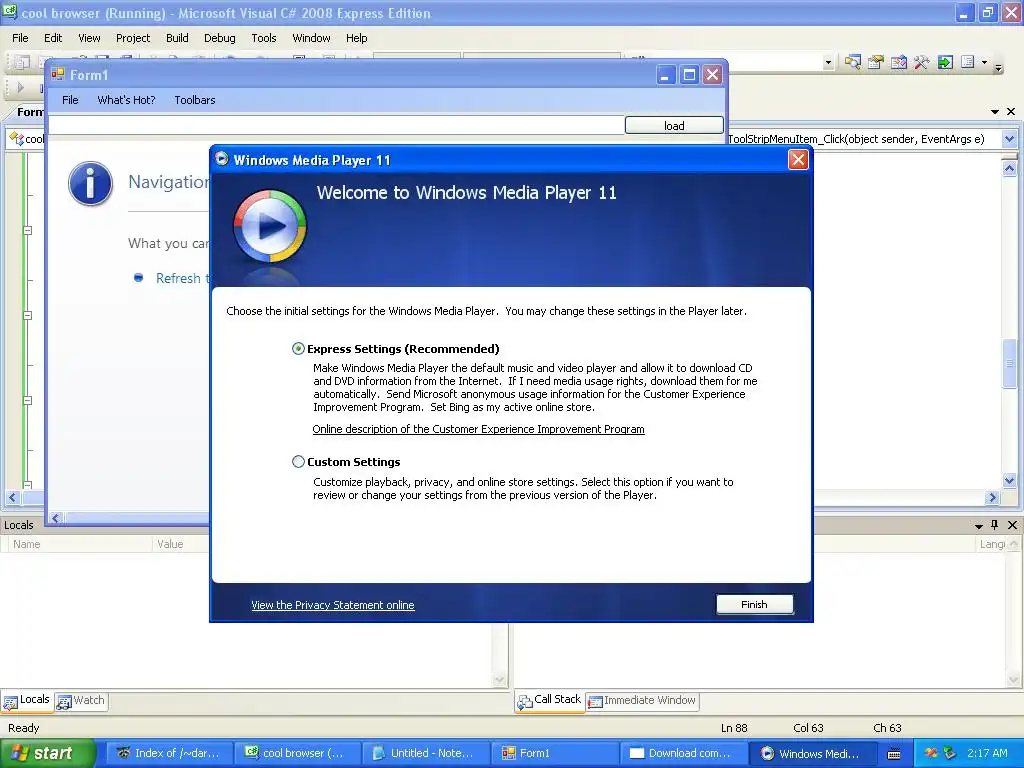Open the Tools menu
Screen dimensions: 1024x768
click(264, 38)
